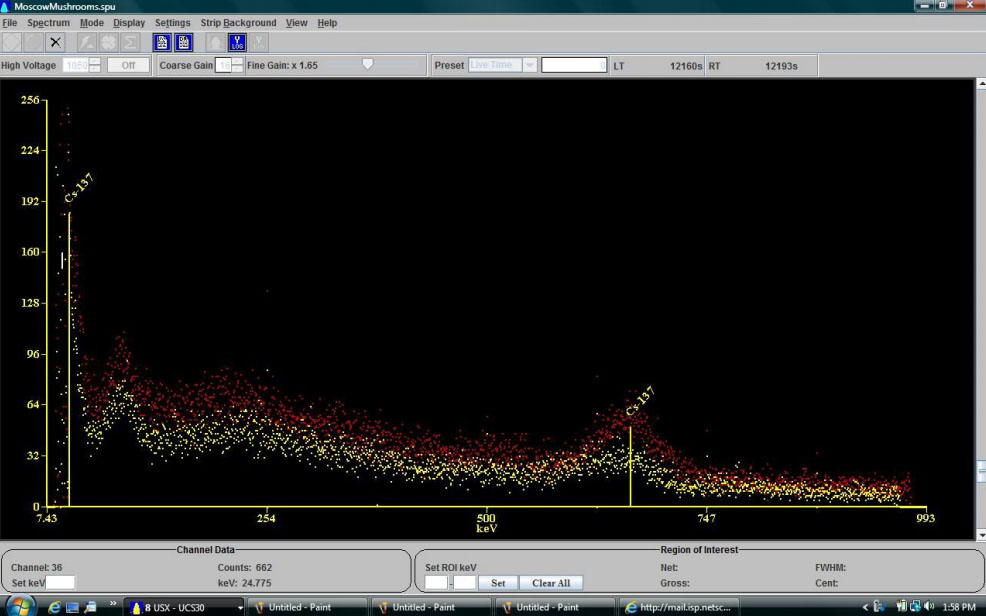Open the Preset Live Time dropdown
986x616 pixels.
pos(529,65)
